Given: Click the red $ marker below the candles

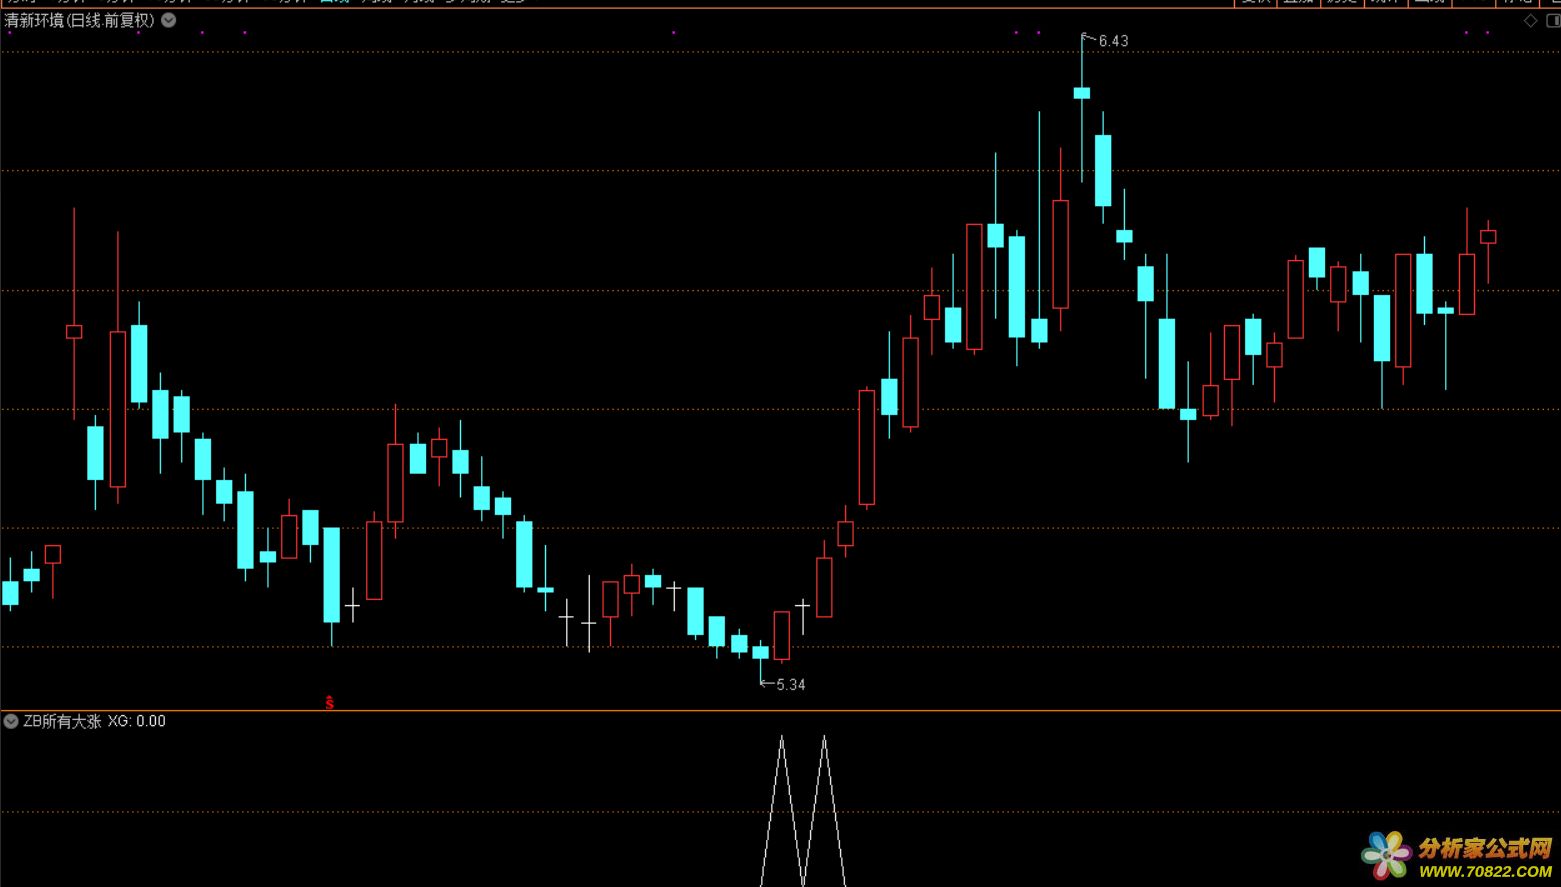Looking at the screenshot, I should 330,703.
